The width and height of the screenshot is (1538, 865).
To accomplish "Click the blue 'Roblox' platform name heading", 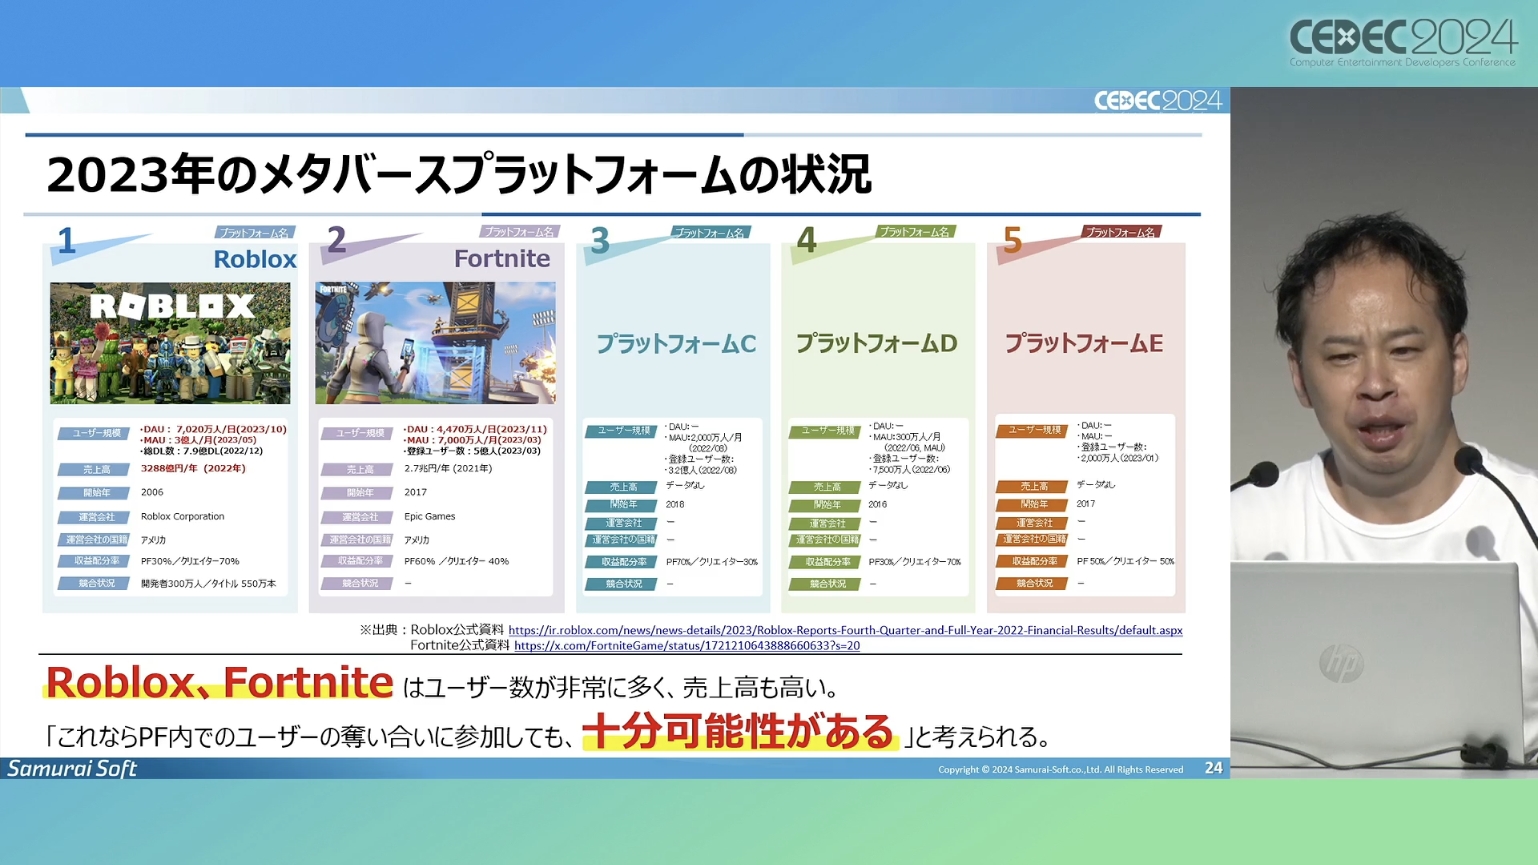I will click(x=255, y=259).
